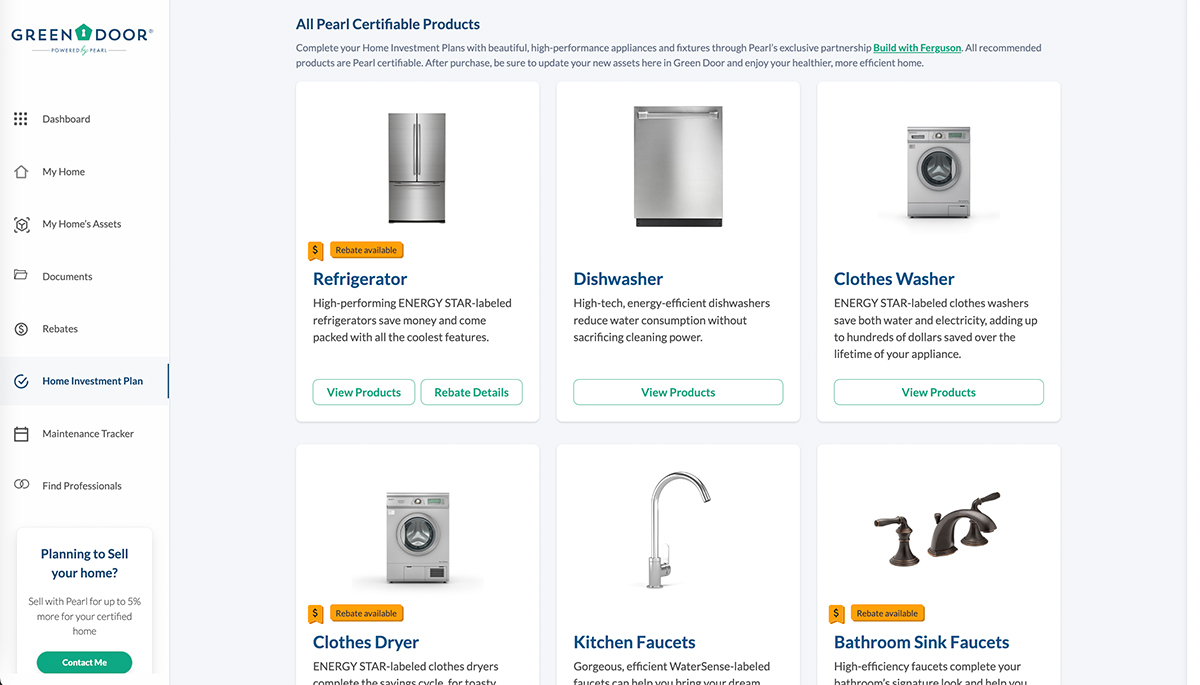Open 'Rebate Details' for the Refrigerator
This screenshot has width=1200, height=685.
tap(471, 392)
